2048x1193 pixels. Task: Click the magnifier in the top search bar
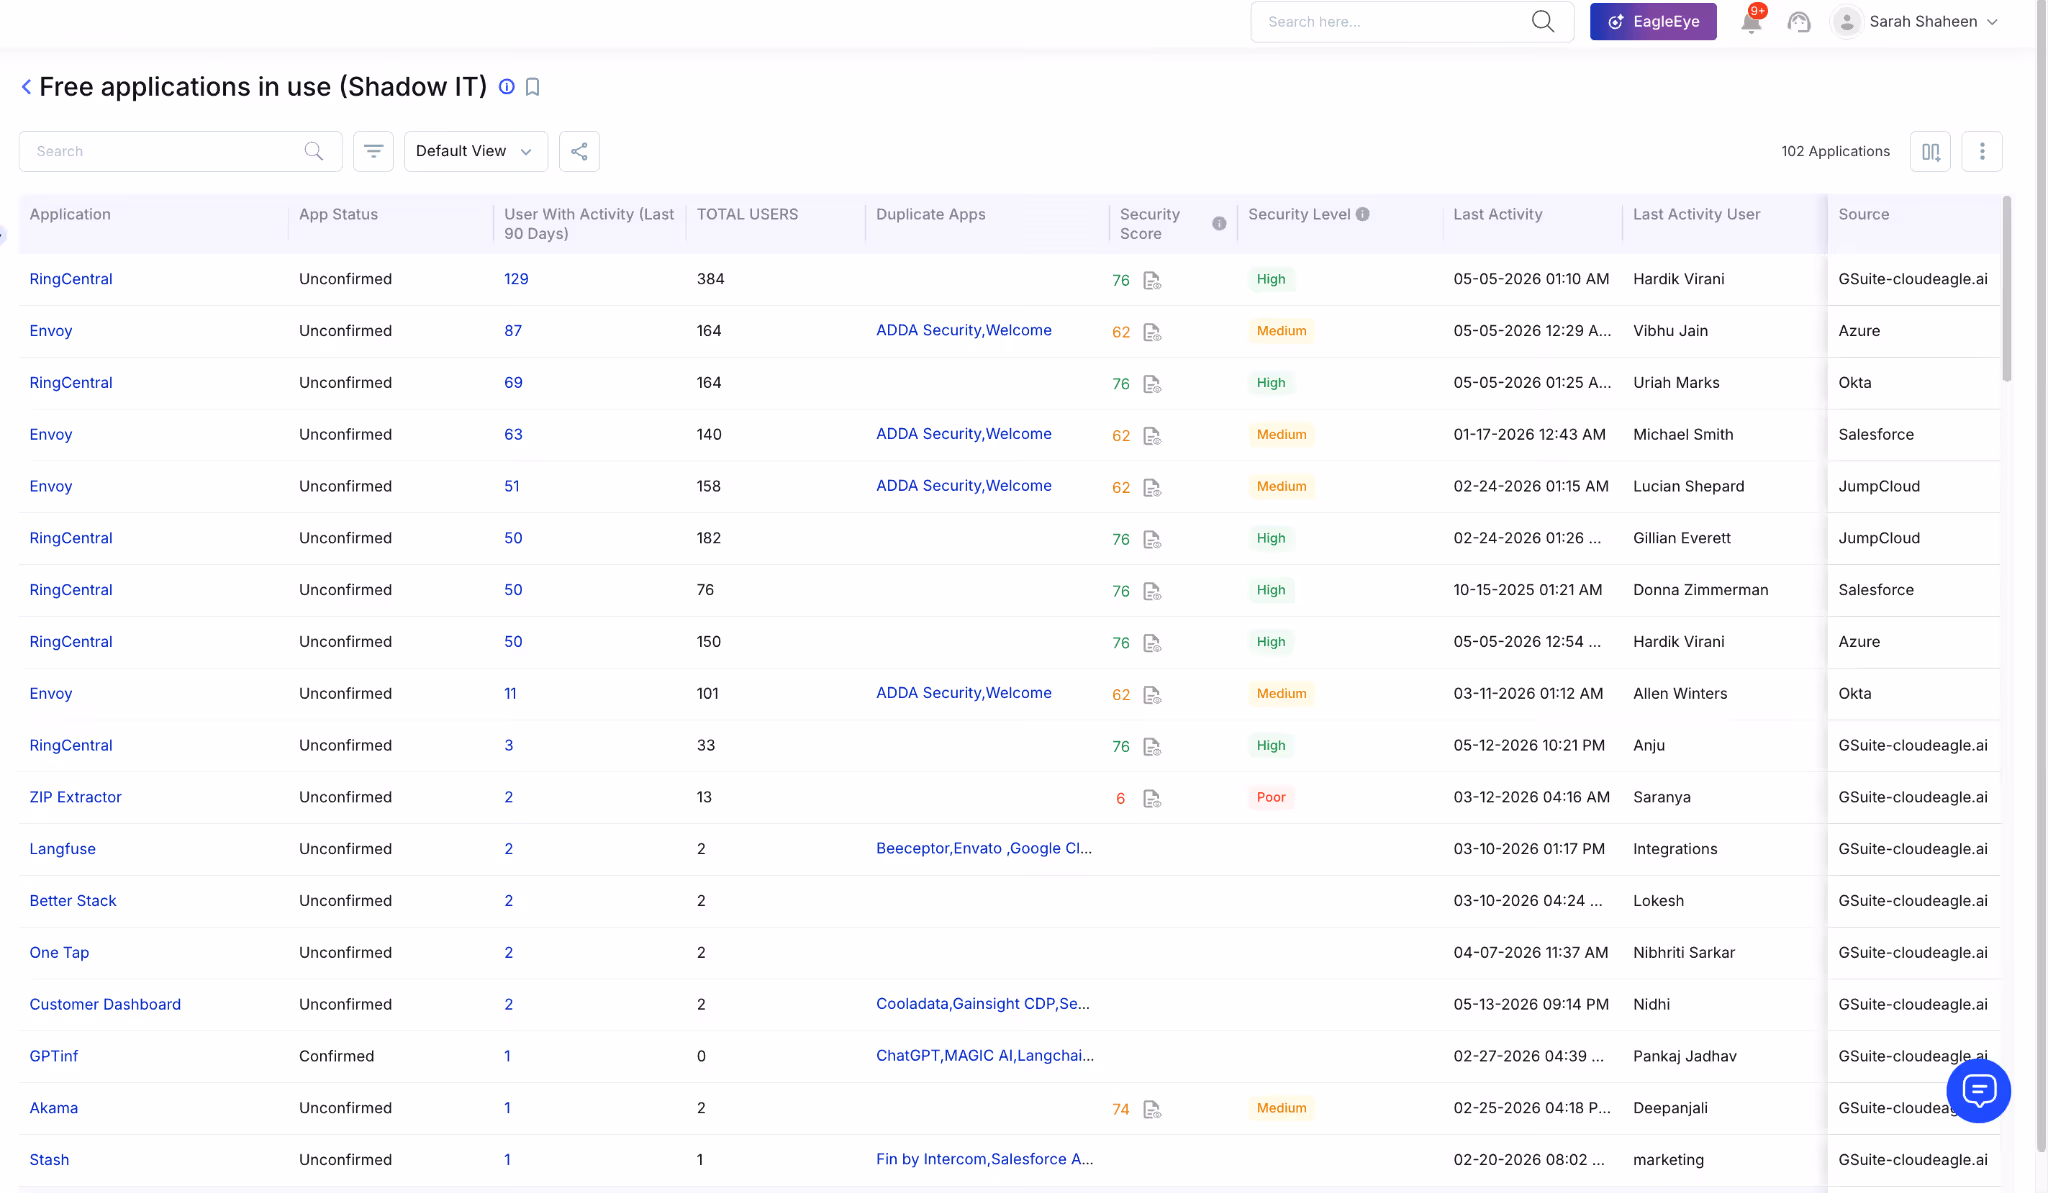pos(1543,22)
